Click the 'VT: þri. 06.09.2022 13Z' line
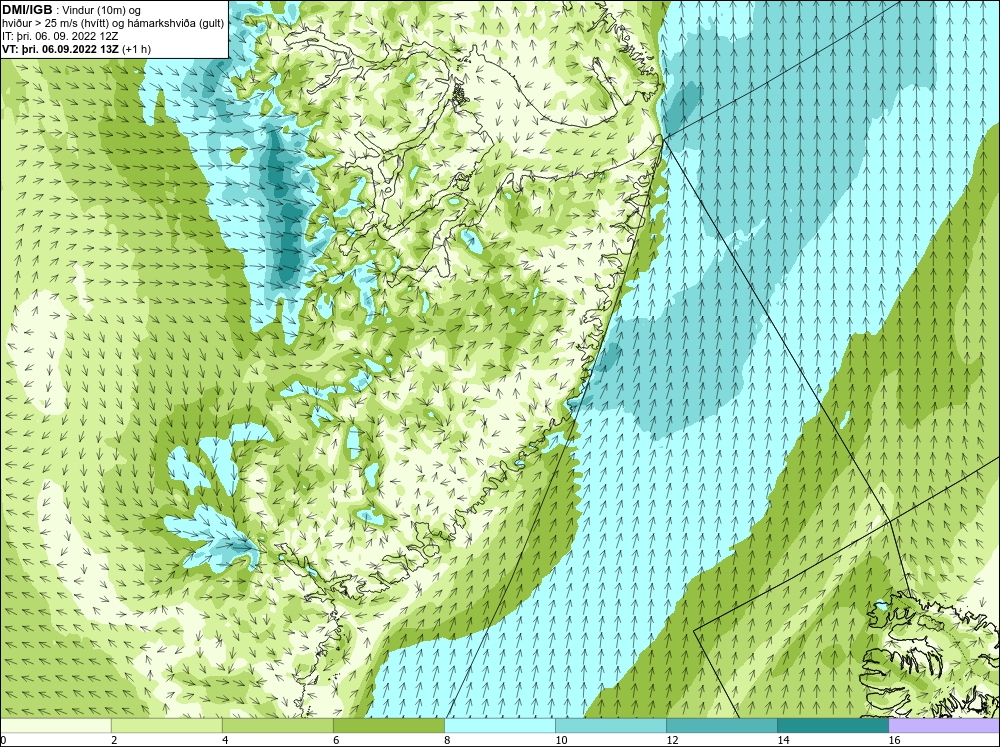Image resolution: width=1000 pixels, height=747 pixels. [x=77, y=49]
